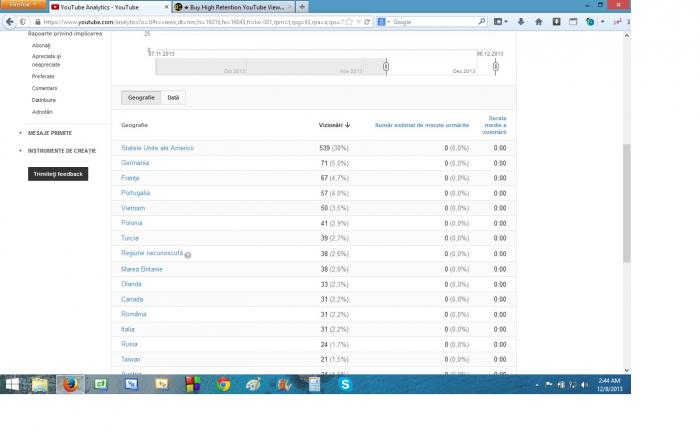Select the Dată tab
Image resolution: width=700 pixels, height=436 pixels.
tap(173, 98)
